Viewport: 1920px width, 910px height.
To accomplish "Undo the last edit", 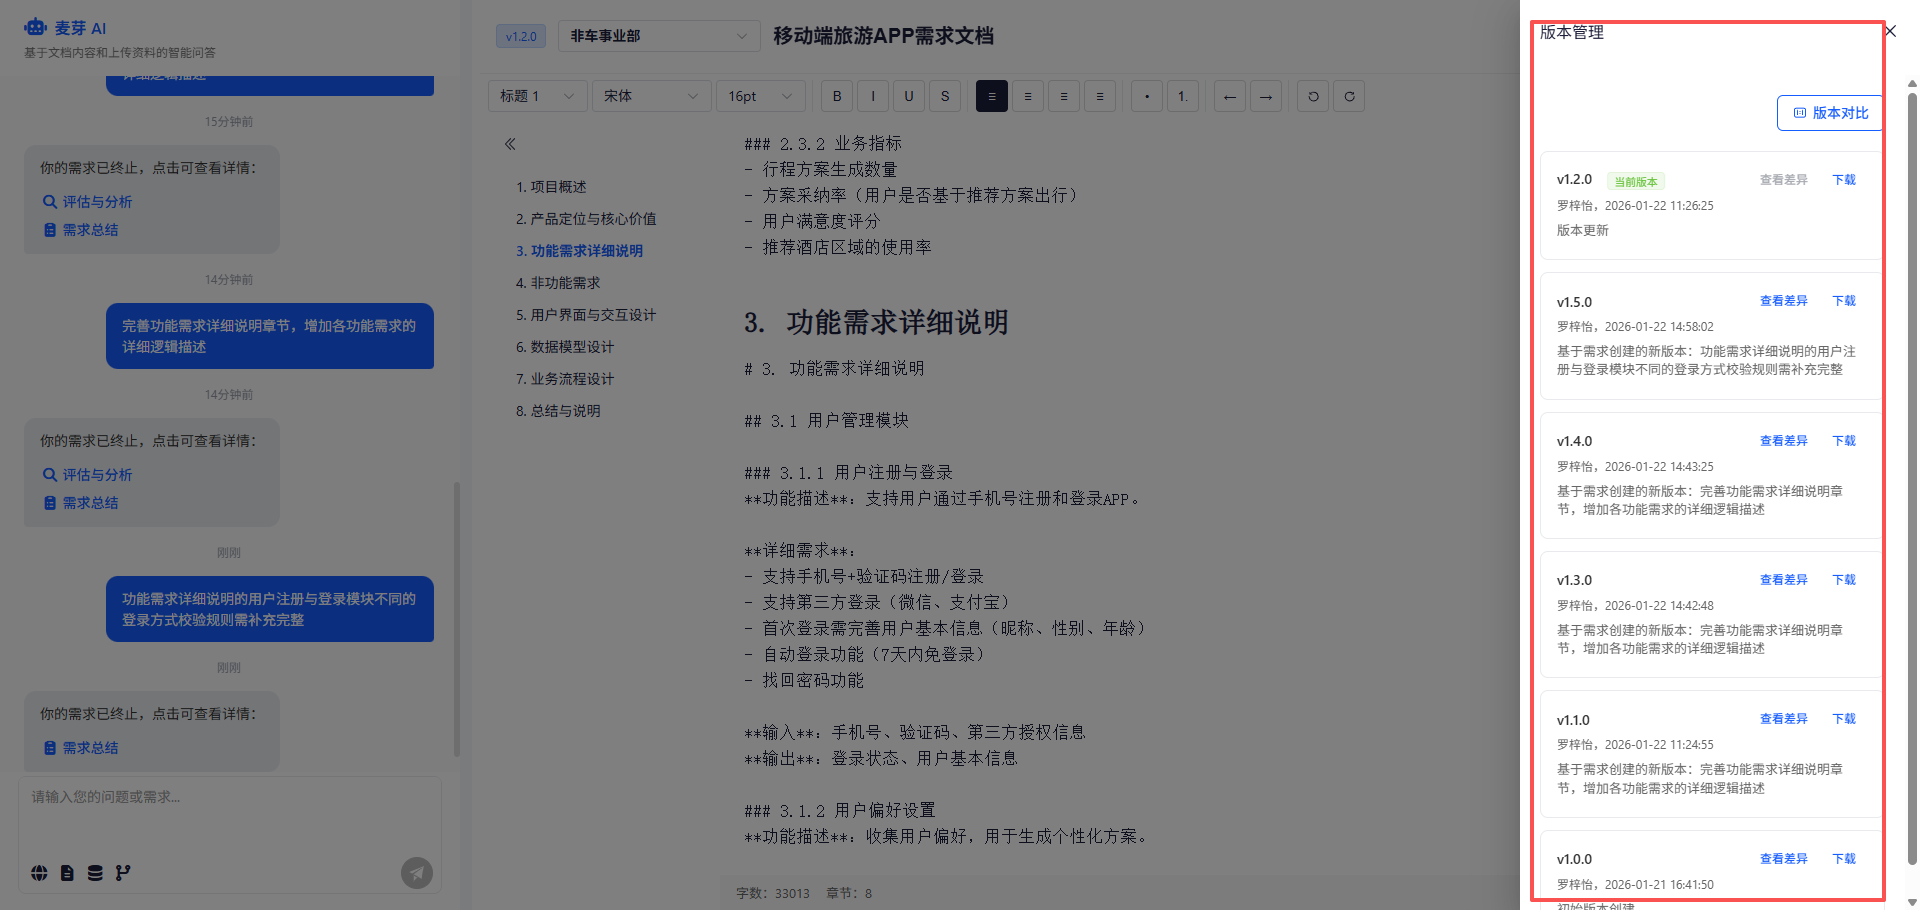I will 1313,96.
